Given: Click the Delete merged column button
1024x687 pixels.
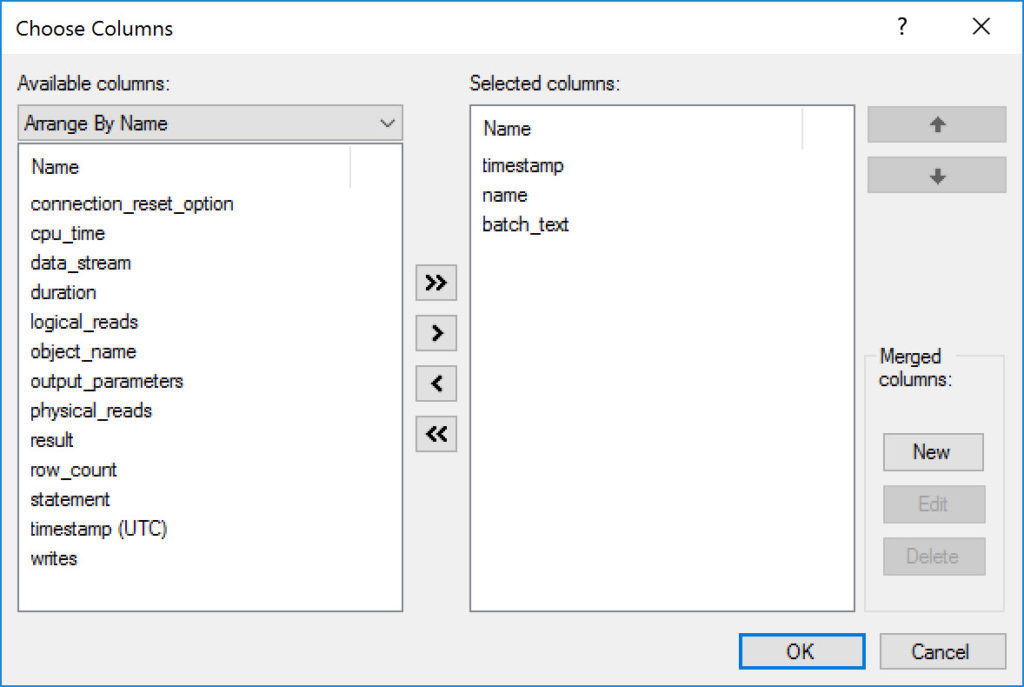Looking at the screenshot, I should [x=934, y=556].
